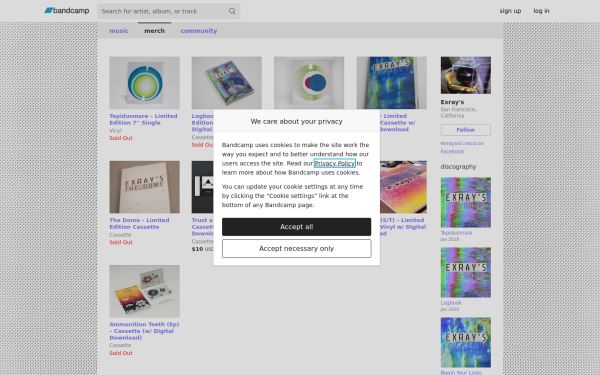Open Ammunition Teeth cassette product image

click(x=145, y=291)
